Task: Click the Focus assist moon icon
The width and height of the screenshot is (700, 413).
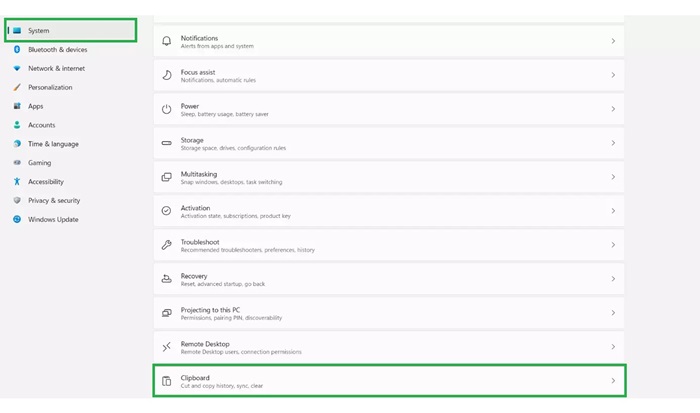Action: pyautogui.click(x=167, y=75)
